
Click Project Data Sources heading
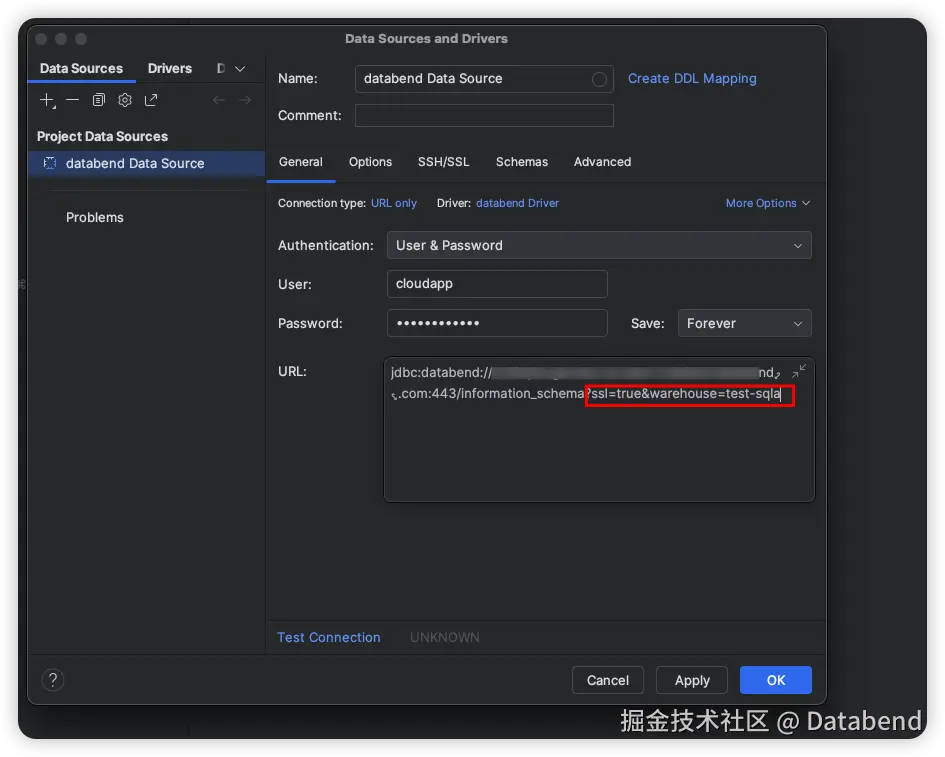102,136
